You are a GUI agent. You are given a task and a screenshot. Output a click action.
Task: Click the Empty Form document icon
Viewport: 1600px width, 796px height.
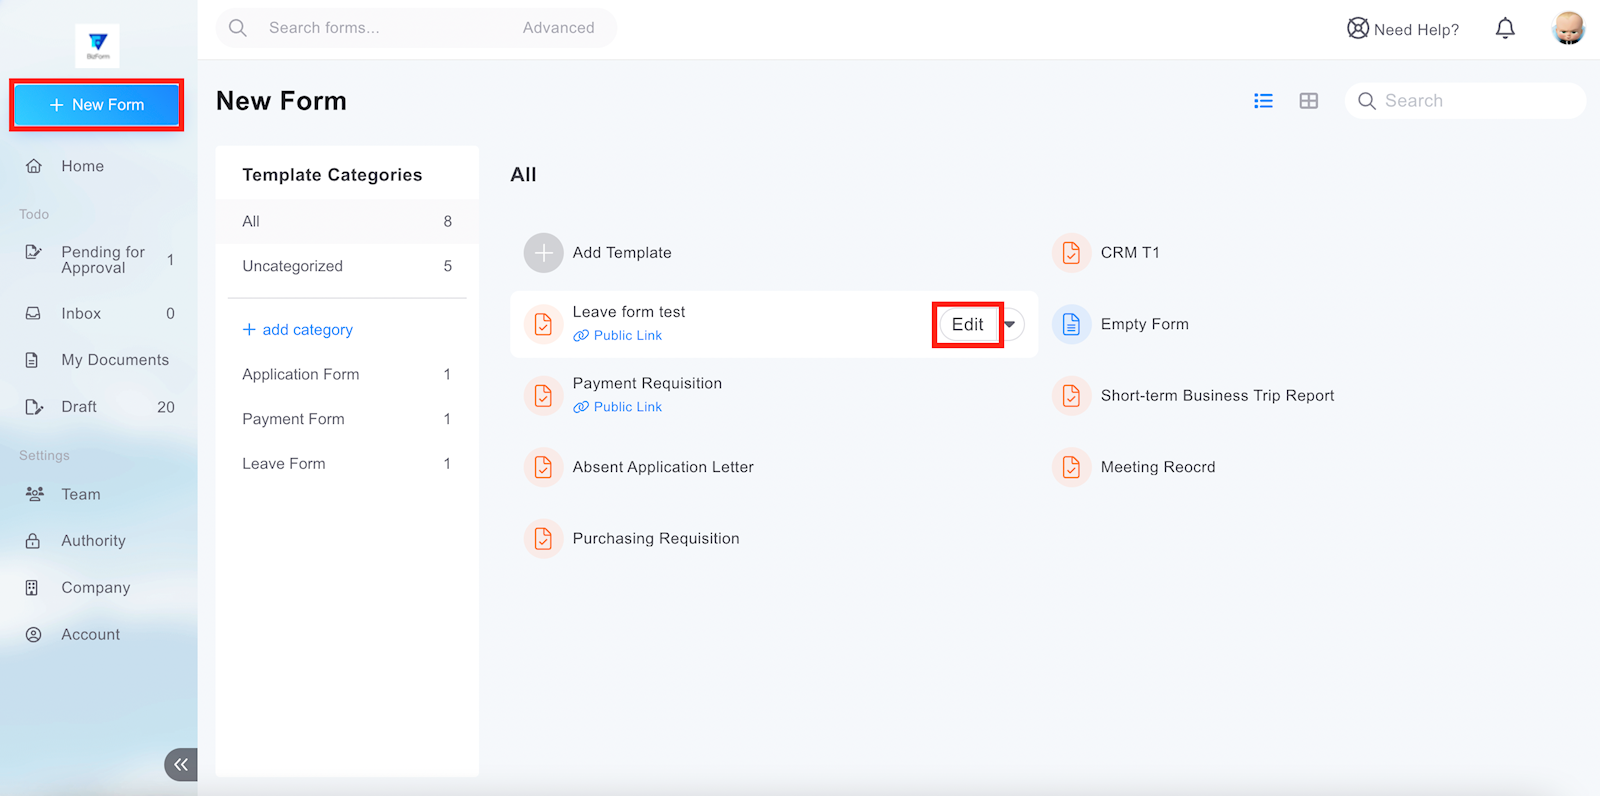[x=1071, y=324]
